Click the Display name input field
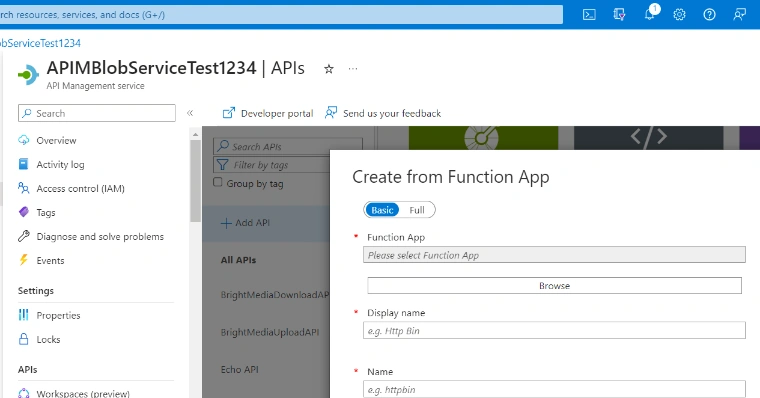 pos(554,331)
